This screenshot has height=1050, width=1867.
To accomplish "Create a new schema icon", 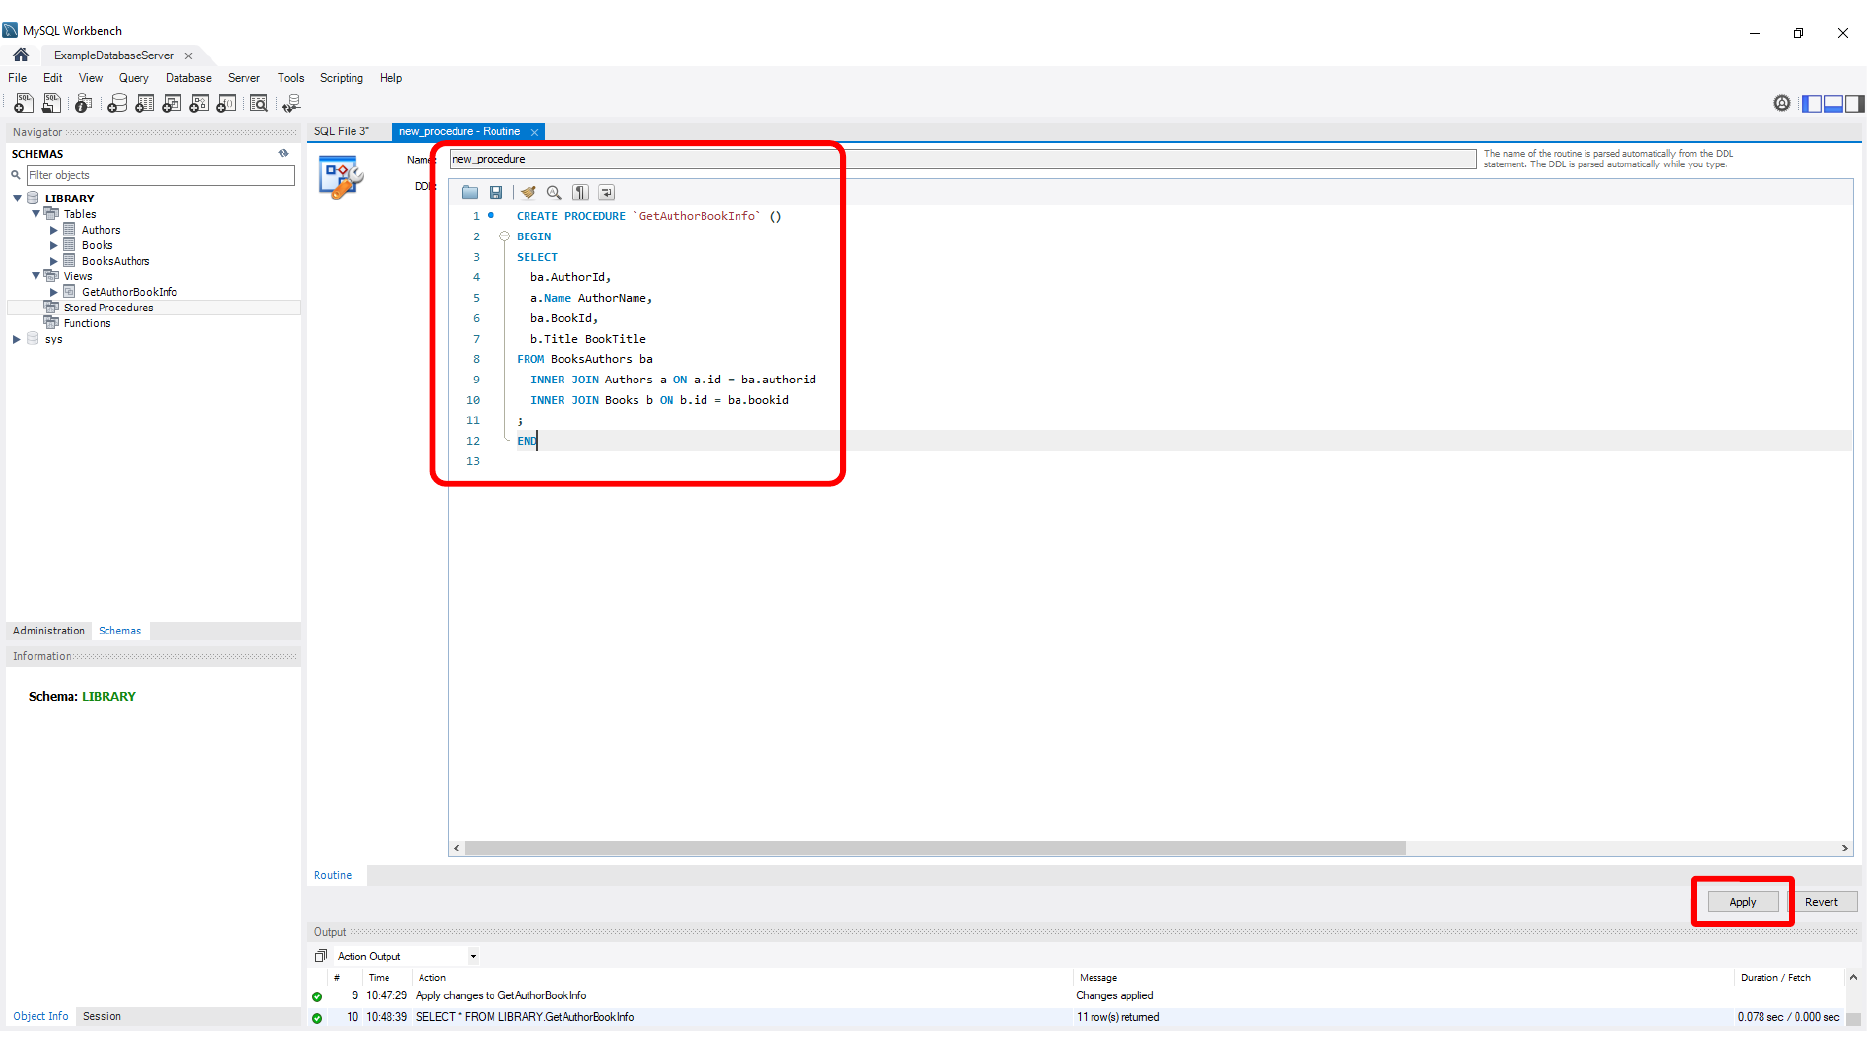I will 117,103.
